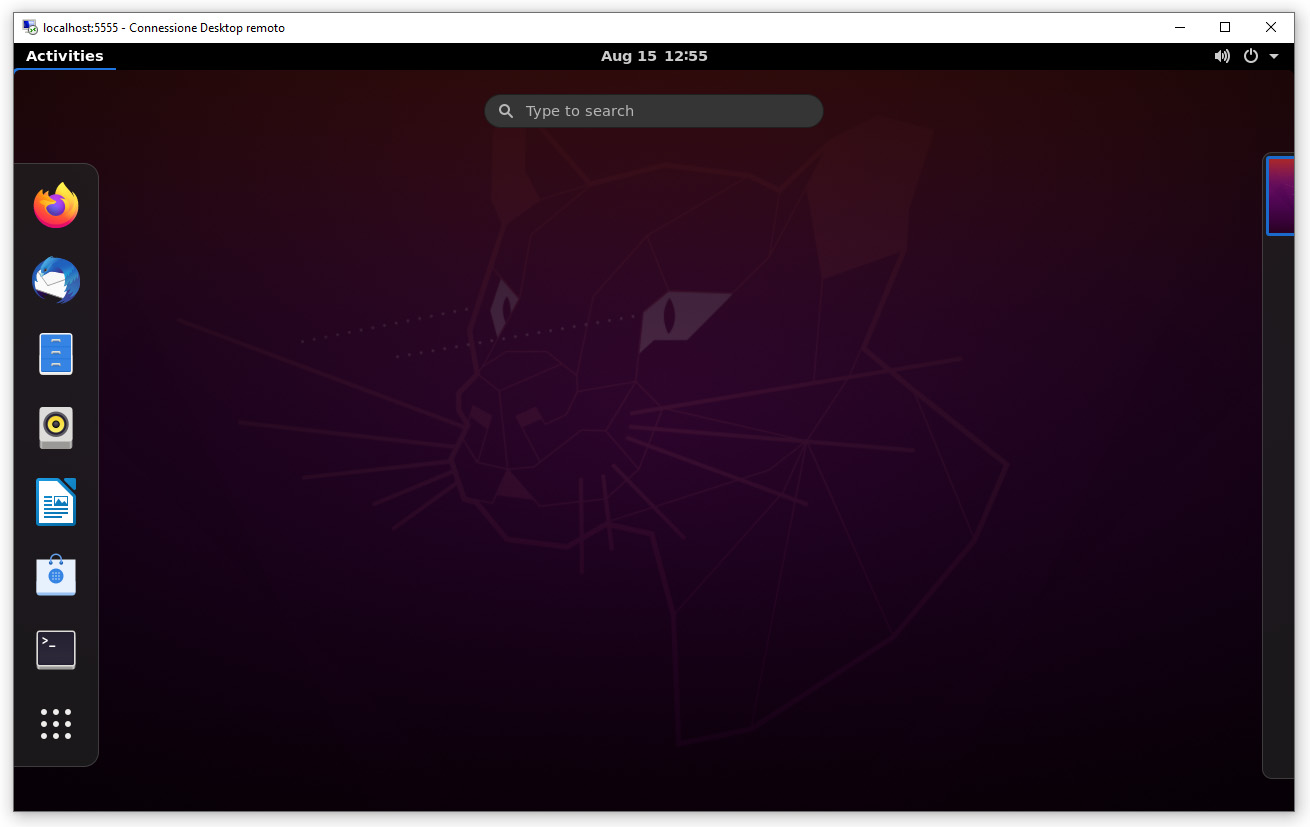The image size is (1310, 827).
Task: Launch Ubuntu Software store
Action: (55, 575)
